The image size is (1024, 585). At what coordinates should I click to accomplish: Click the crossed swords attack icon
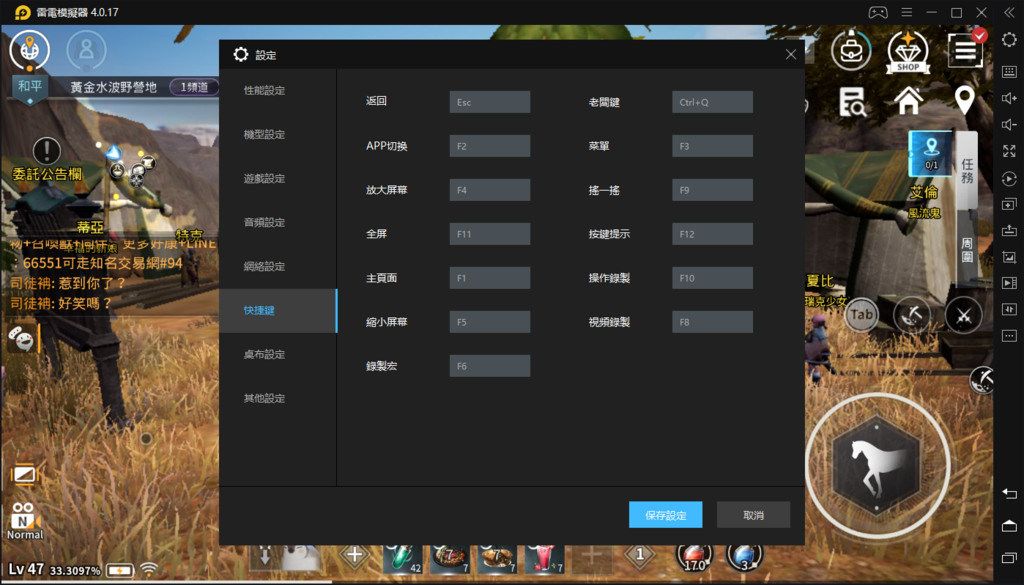pos(963,315)
